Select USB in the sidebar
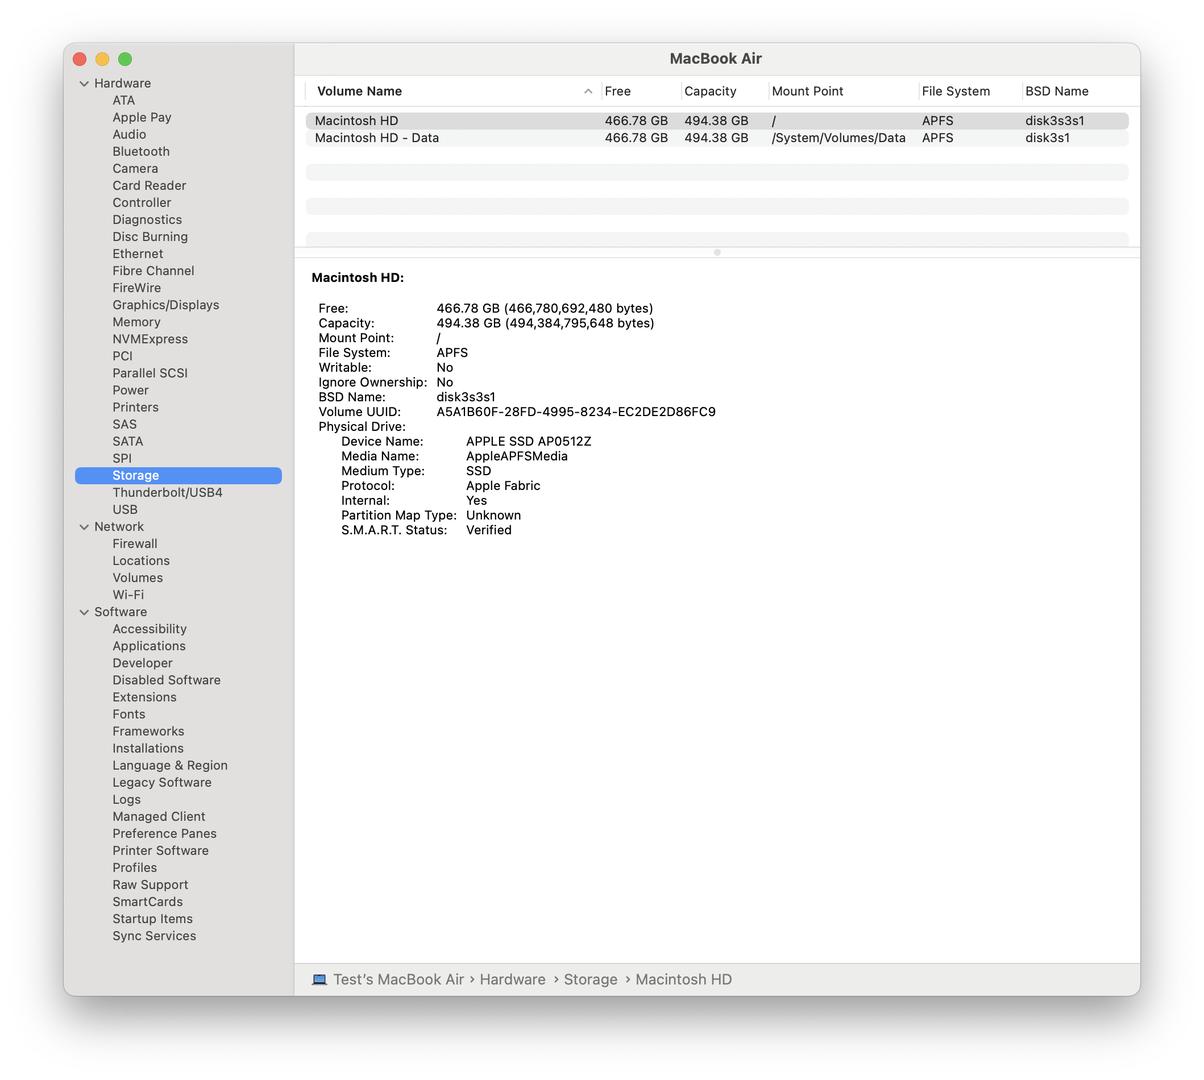Viewport: 1204px width, 1080px height. (x=125, y=510)
